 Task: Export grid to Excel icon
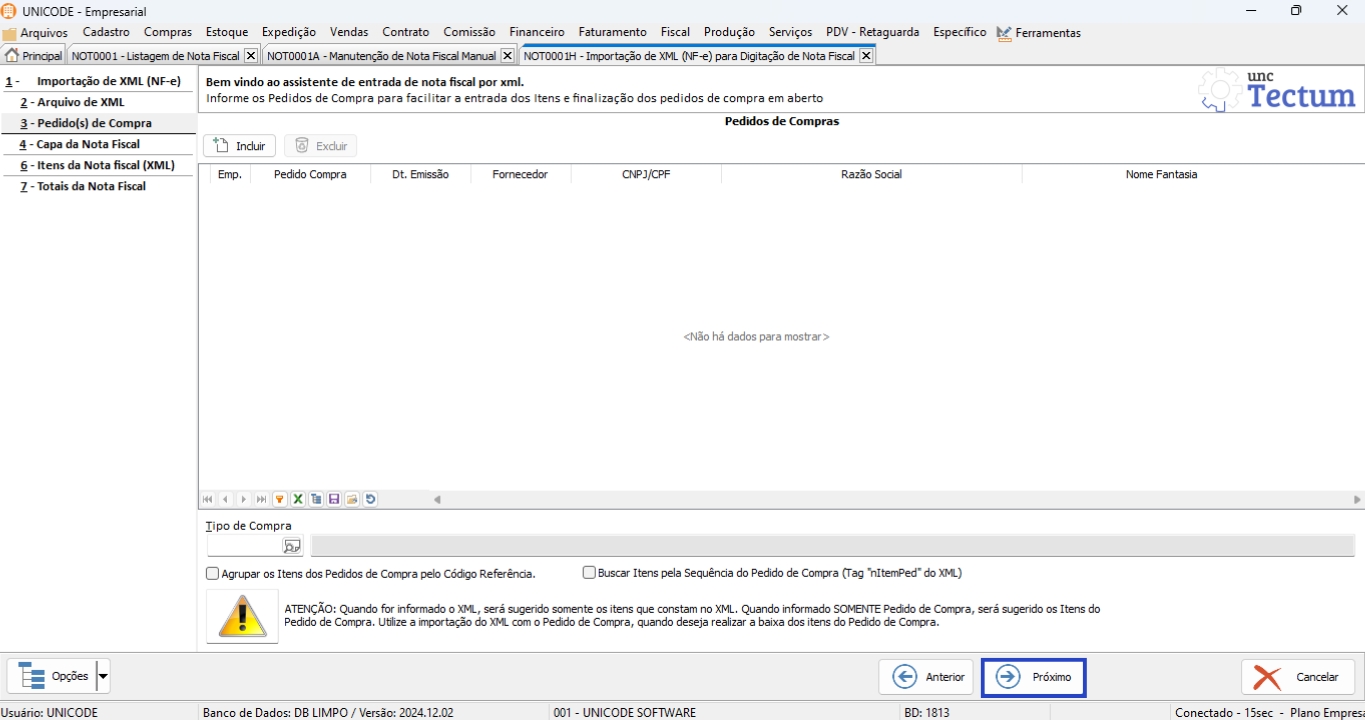298,499
